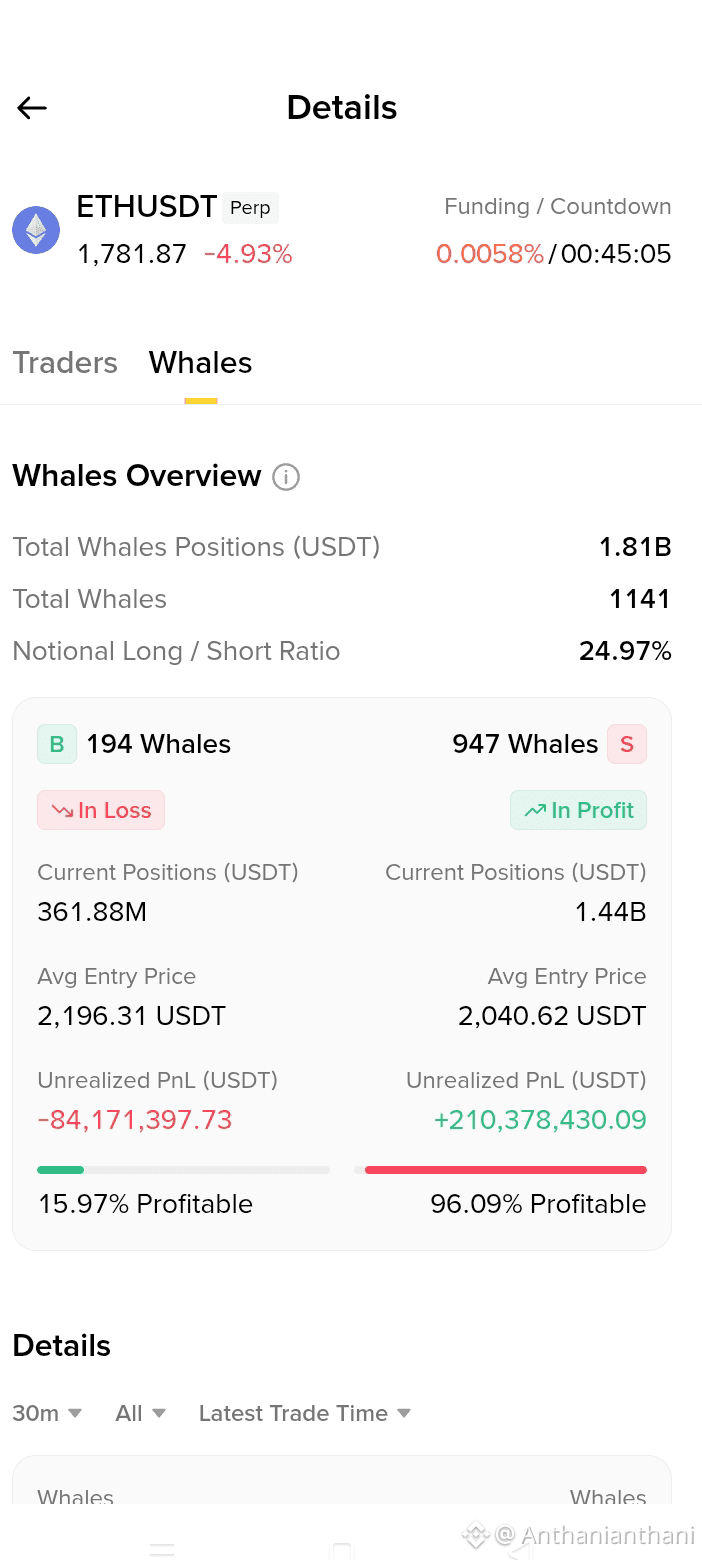Tap the In Loss trend badge
Viewport: 702px width, 1560px height.
coord(101,810)
